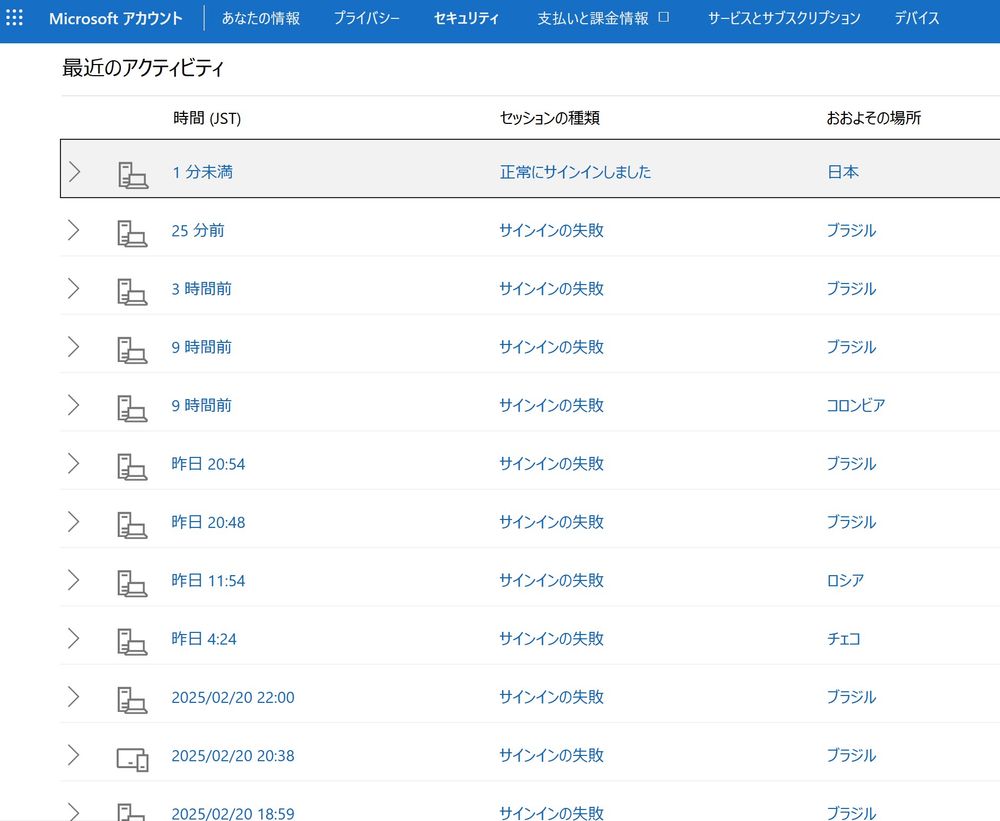Open 支払いと課金情報 menu item
This screenshot has height=821, width=1000.
pos(593,18)
